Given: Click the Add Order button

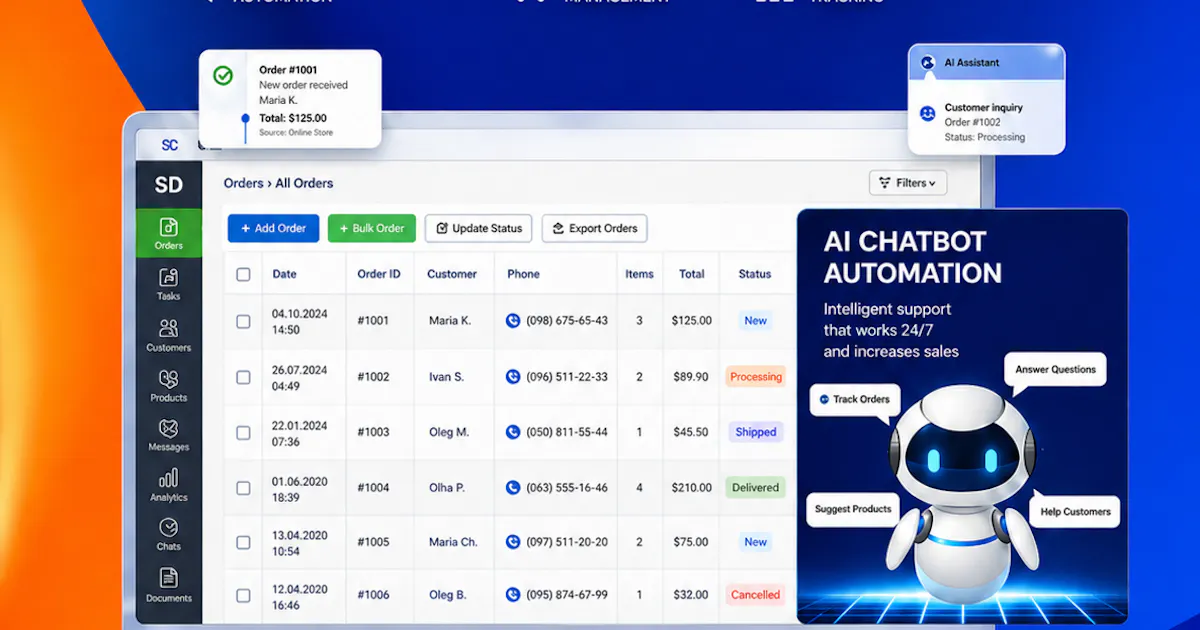Looking at the screenshot, I should (273, 228).
